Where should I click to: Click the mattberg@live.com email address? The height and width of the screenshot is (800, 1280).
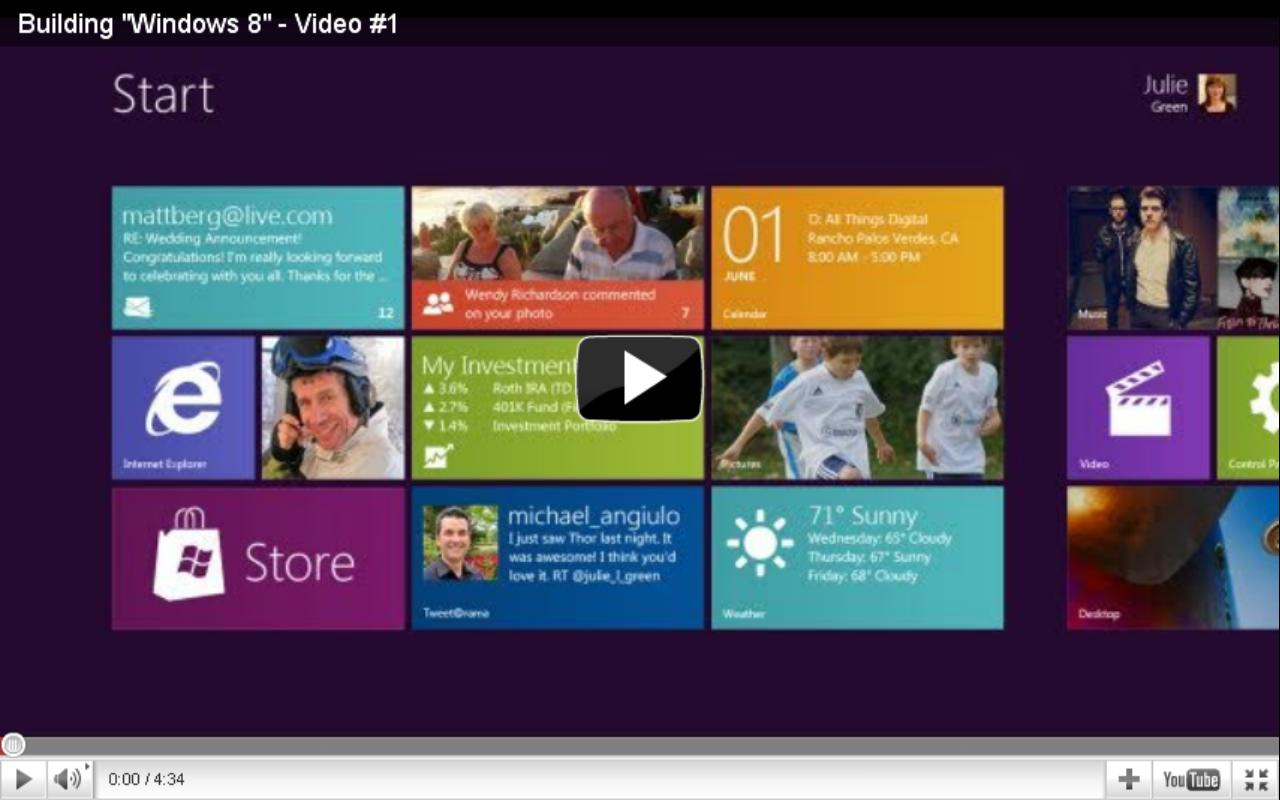click(x=227, y=216)
